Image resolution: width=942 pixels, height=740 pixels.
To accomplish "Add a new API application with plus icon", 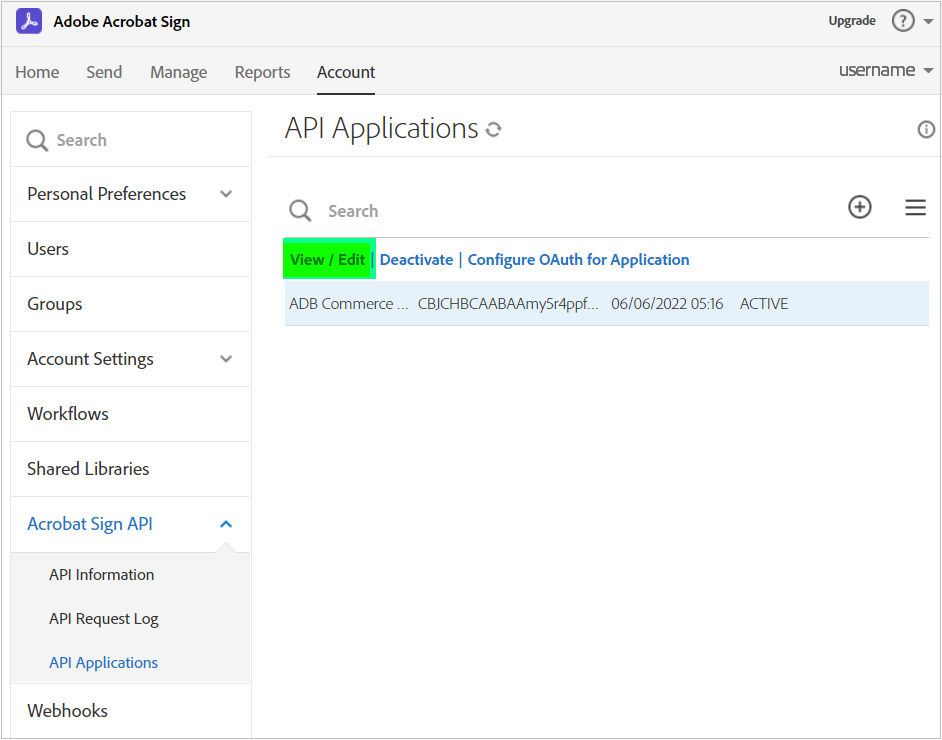I will point(860,207).
